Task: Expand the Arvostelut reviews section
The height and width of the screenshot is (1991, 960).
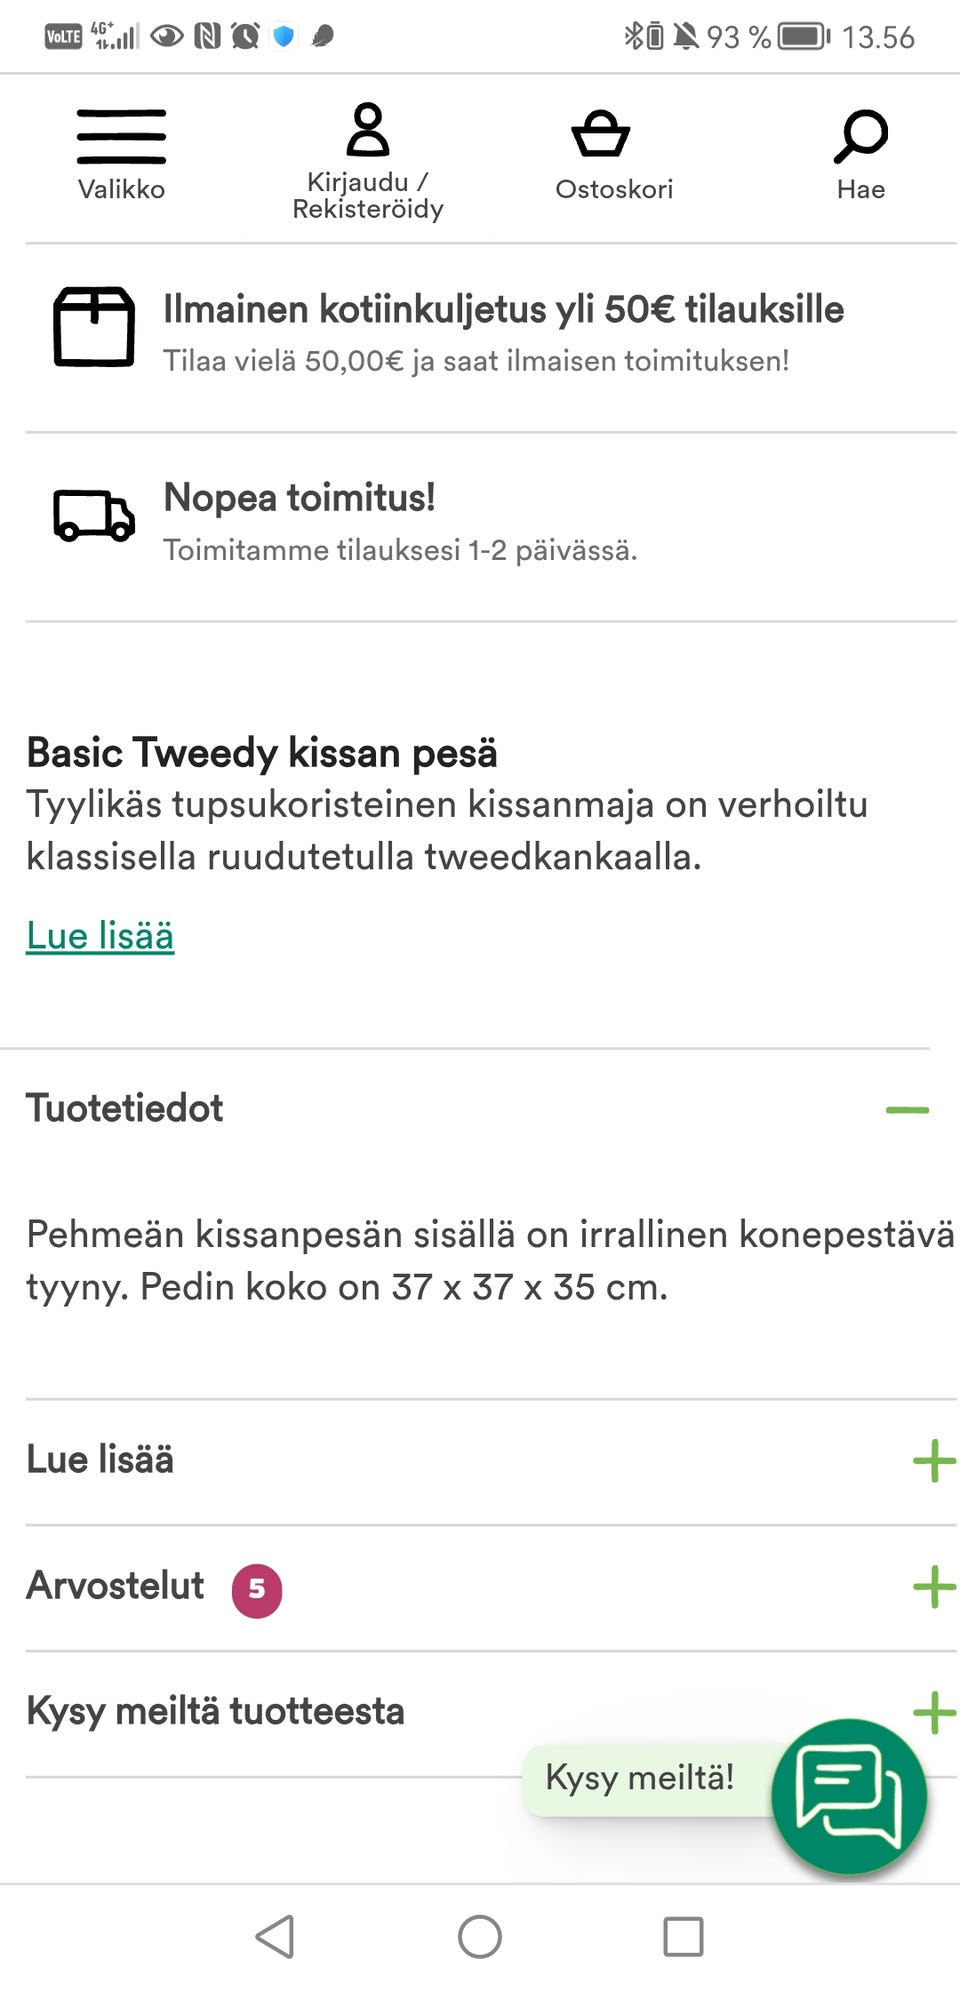Action: [x=933, y=1587]
